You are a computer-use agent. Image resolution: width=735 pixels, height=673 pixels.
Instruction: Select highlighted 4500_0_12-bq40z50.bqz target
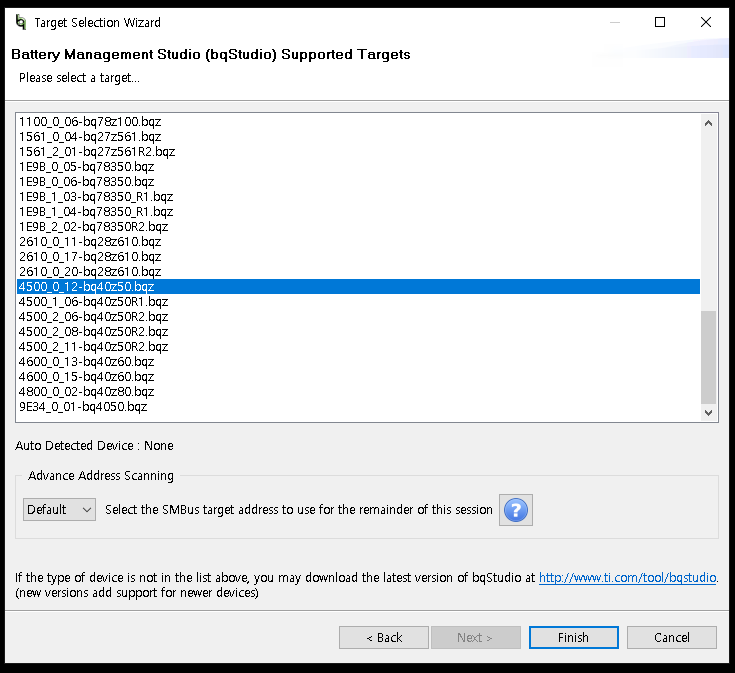359,287
